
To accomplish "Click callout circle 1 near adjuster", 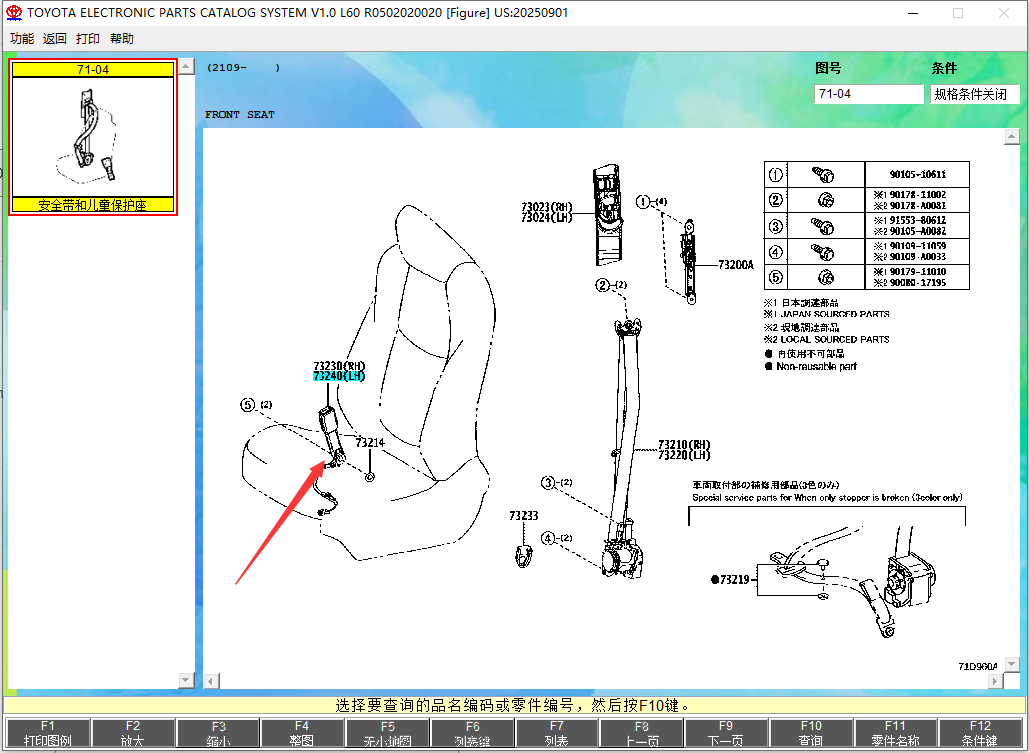I will 643,202.
